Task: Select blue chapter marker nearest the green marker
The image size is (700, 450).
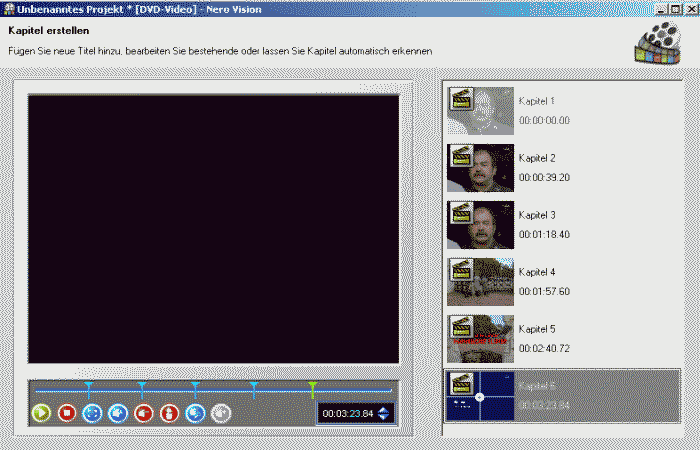Action: (x=254, y=386)
